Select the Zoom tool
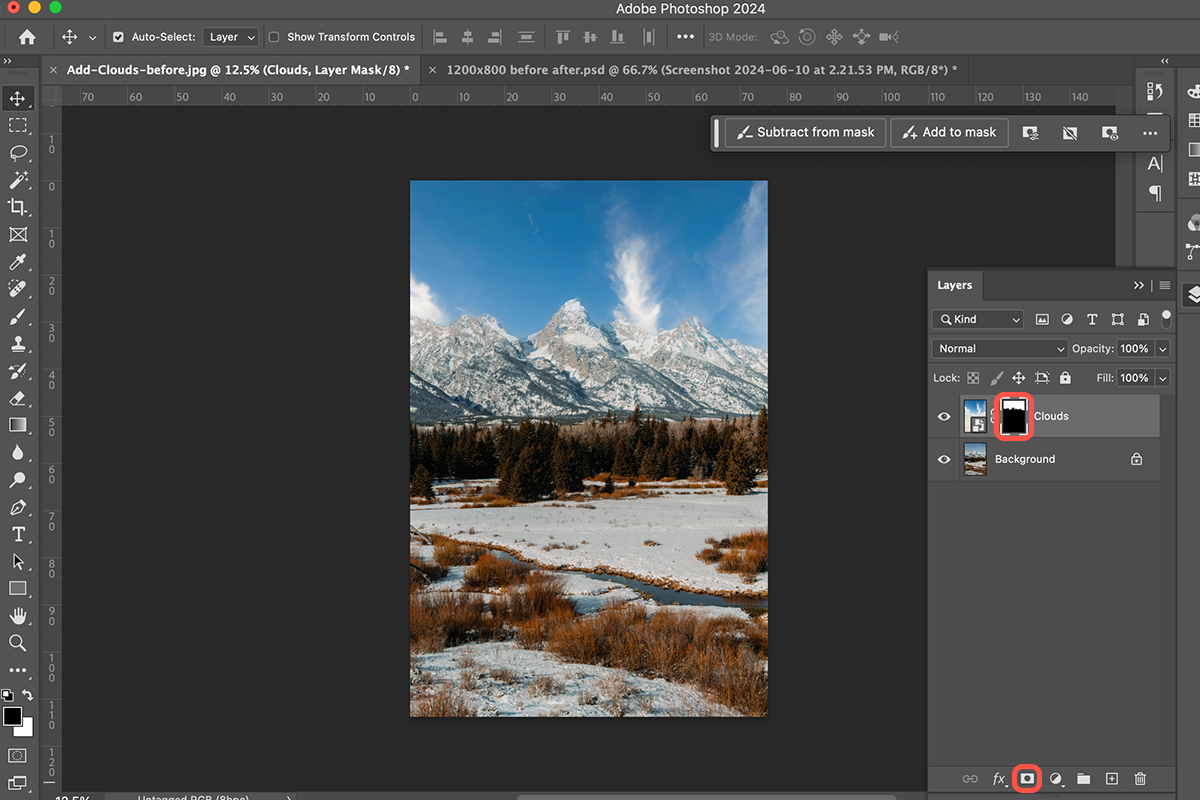This screenshot has width=1200, height=800. click(x=17, y=643)
